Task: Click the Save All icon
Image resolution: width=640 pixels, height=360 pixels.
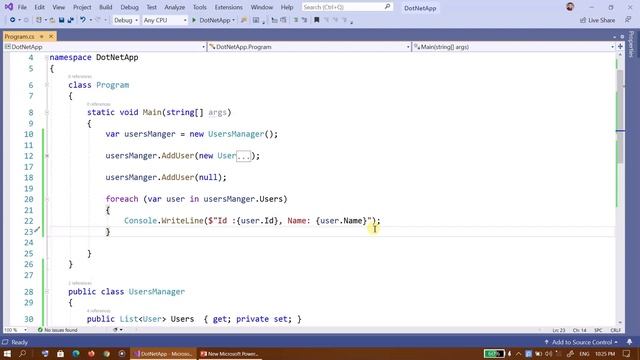Action: pos(71,20)
